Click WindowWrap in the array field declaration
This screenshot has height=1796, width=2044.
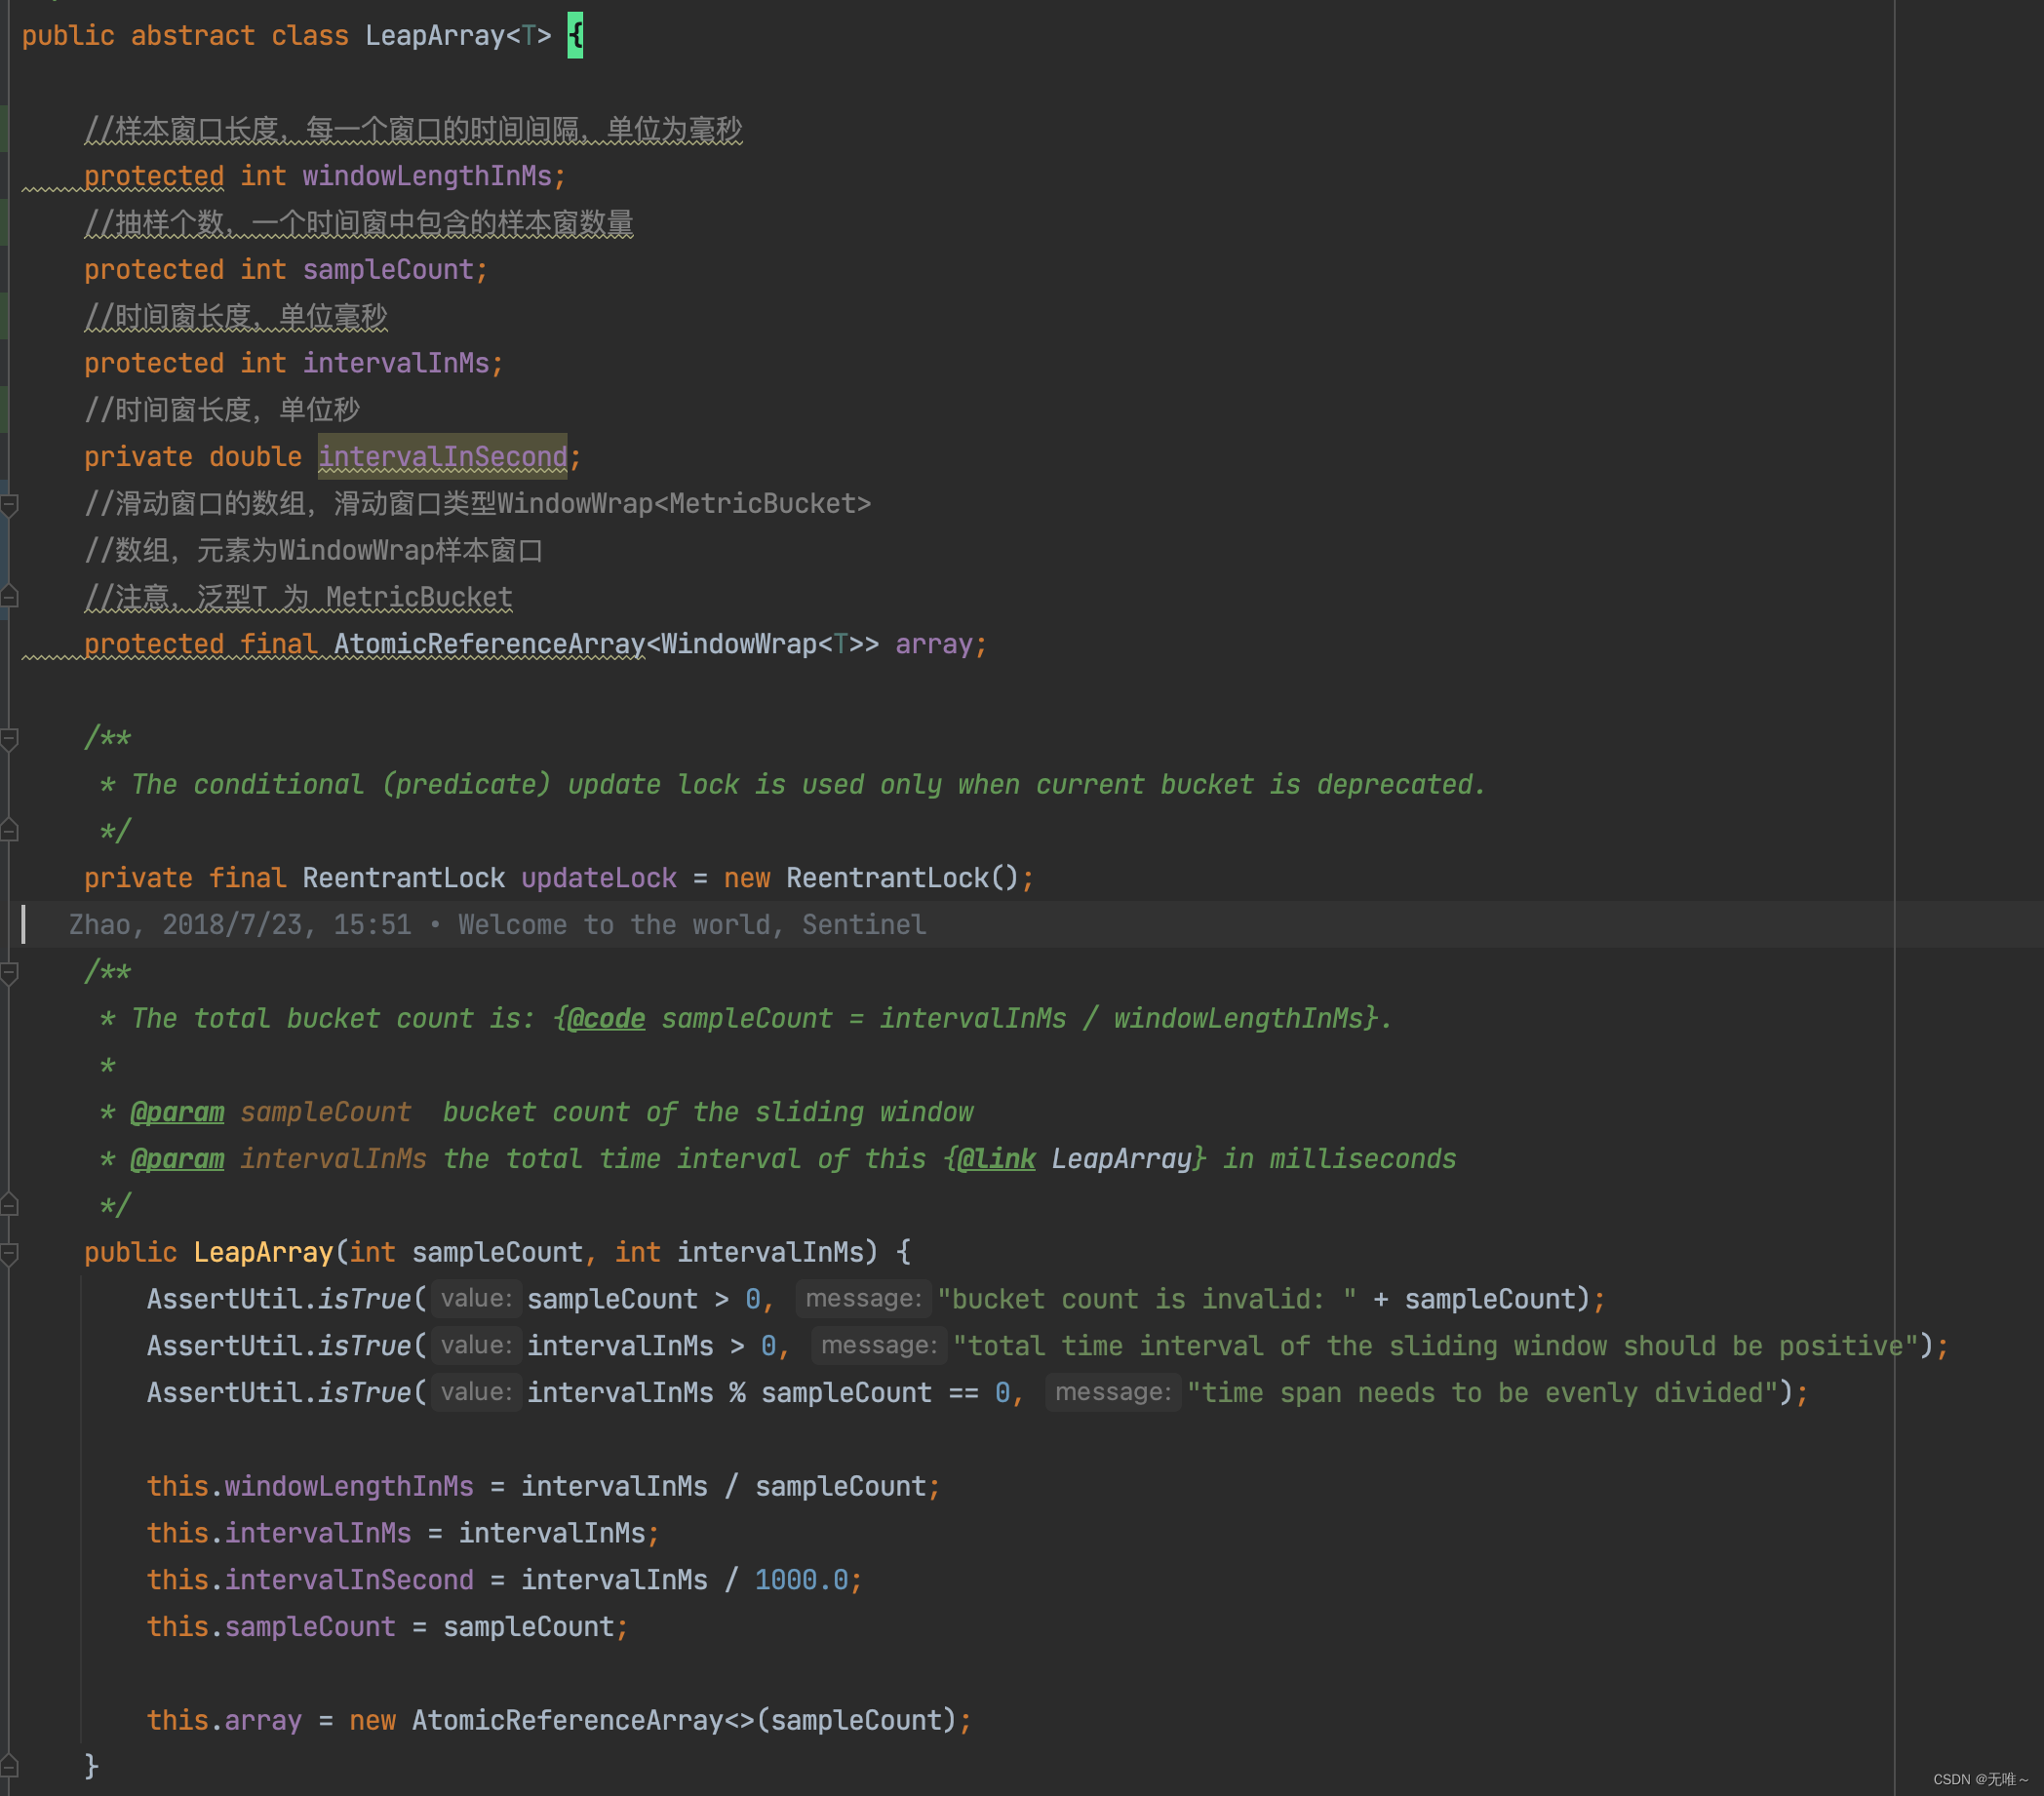coord(739,644)
